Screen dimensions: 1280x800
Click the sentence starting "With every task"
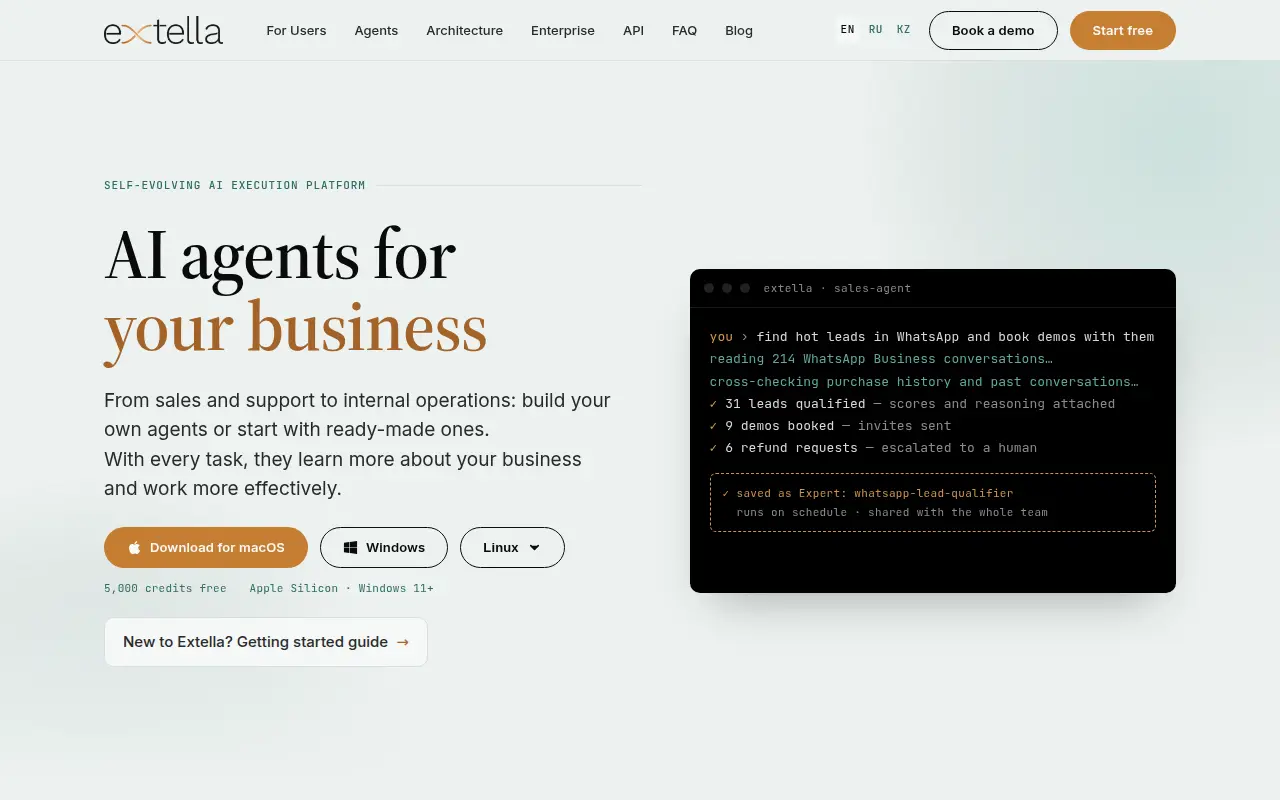pyautogui.click(x=343, y=474)
